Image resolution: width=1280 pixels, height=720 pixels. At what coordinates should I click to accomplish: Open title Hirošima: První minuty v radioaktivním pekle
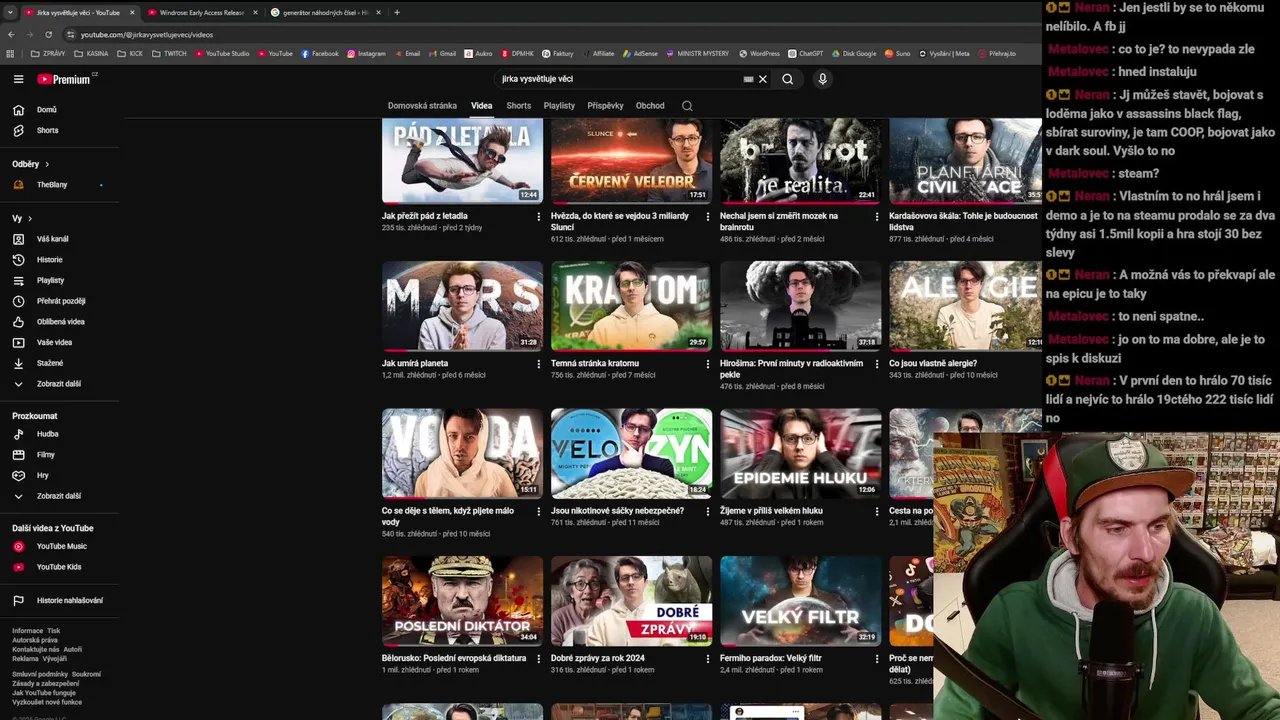tap(791, 369)
